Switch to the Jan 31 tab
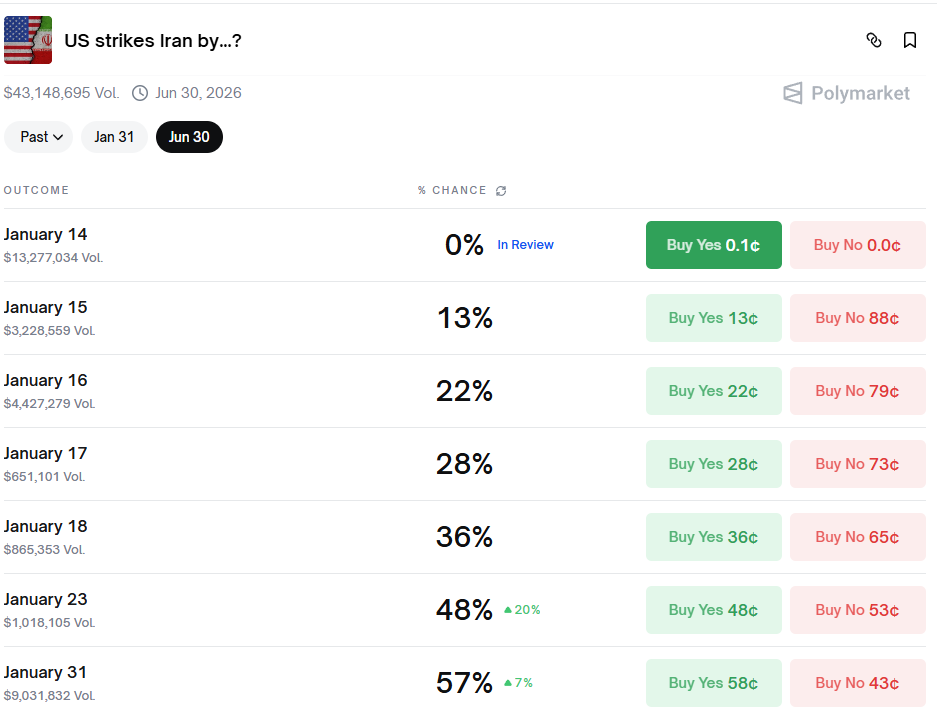937x712 pixels. (x=114, y=137)
